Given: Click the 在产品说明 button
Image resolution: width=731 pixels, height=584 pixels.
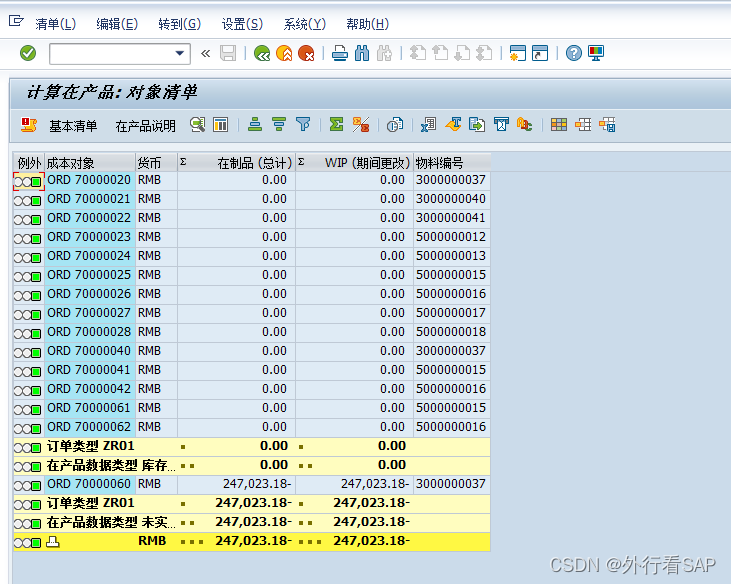Looking at the screenshot, I should [145, 126].
